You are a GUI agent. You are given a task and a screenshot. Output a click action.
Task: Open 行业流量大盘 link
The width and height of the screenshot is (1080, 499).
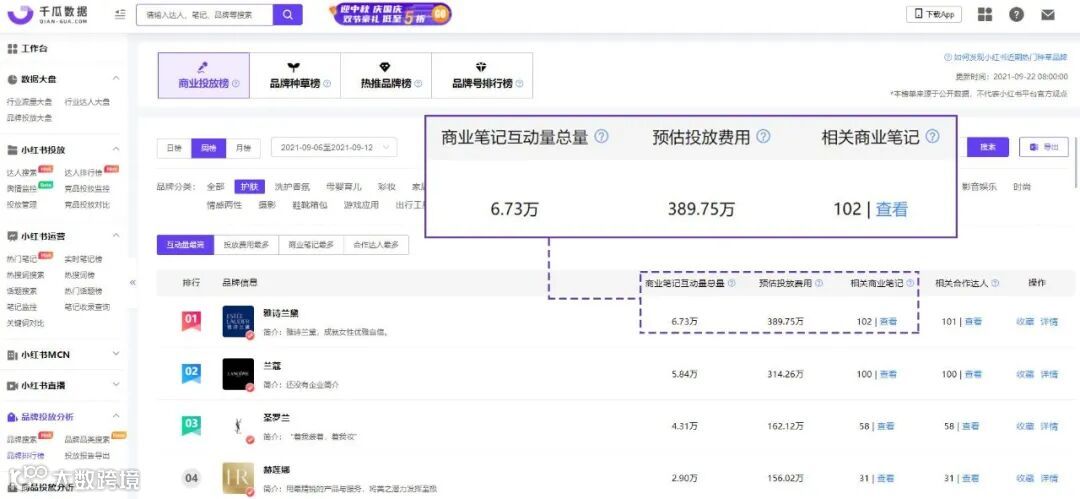coord(30,102)
